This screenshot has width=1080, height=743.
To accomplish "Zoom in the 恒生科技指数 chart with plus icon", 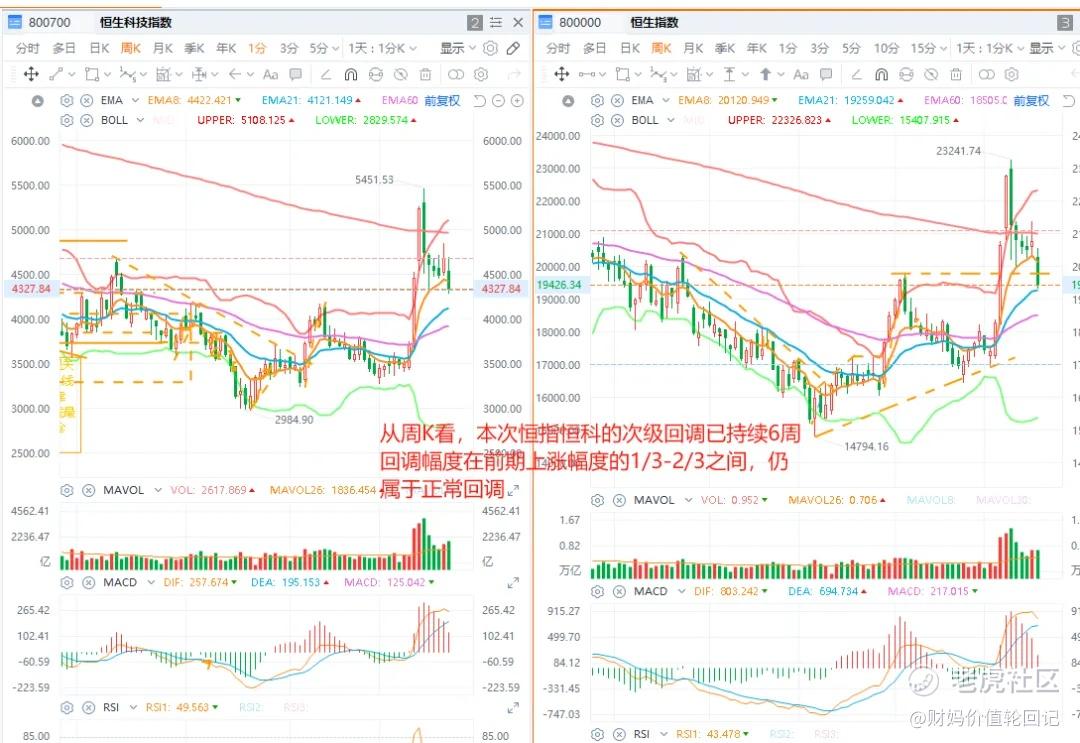I will point(517,101).
